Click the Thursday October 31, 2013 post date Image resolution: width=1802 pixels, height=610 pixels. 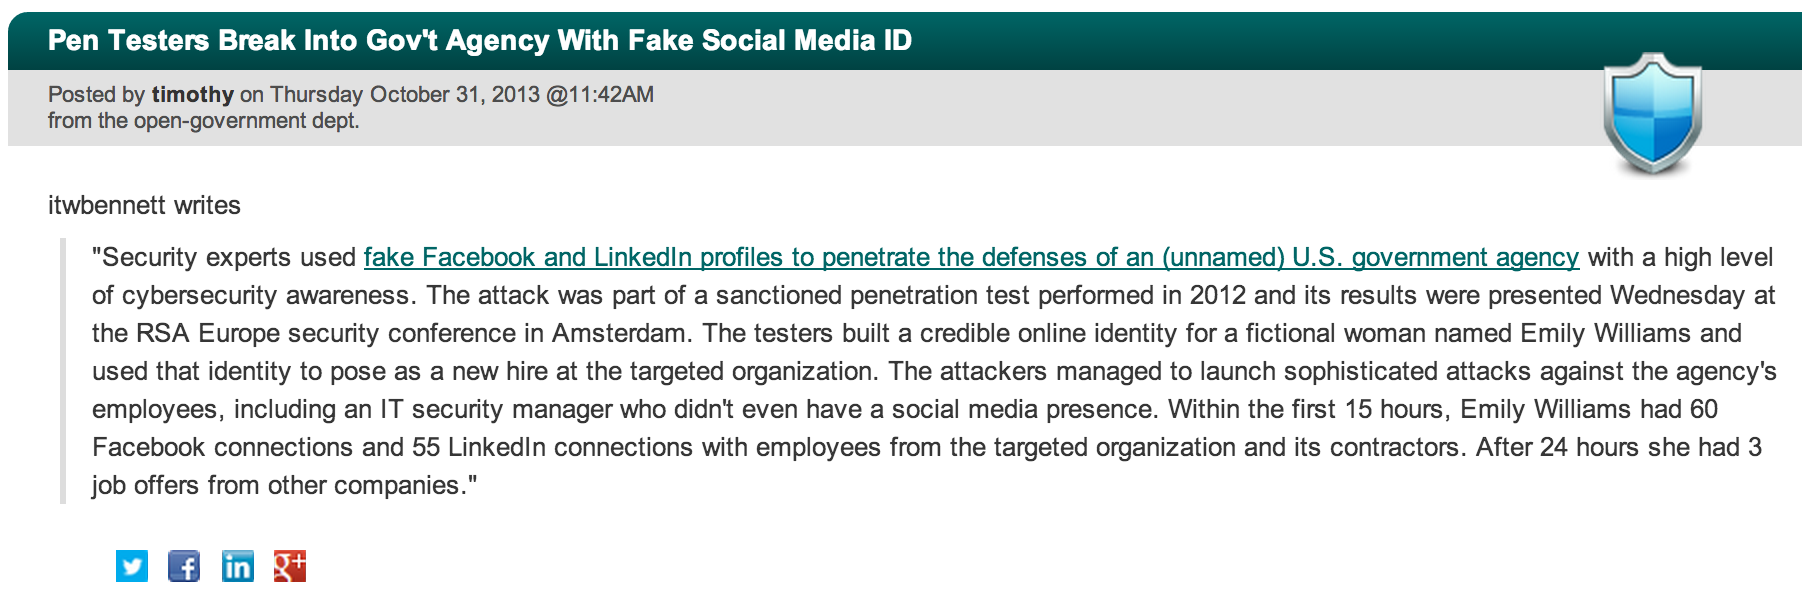(404, 95)
